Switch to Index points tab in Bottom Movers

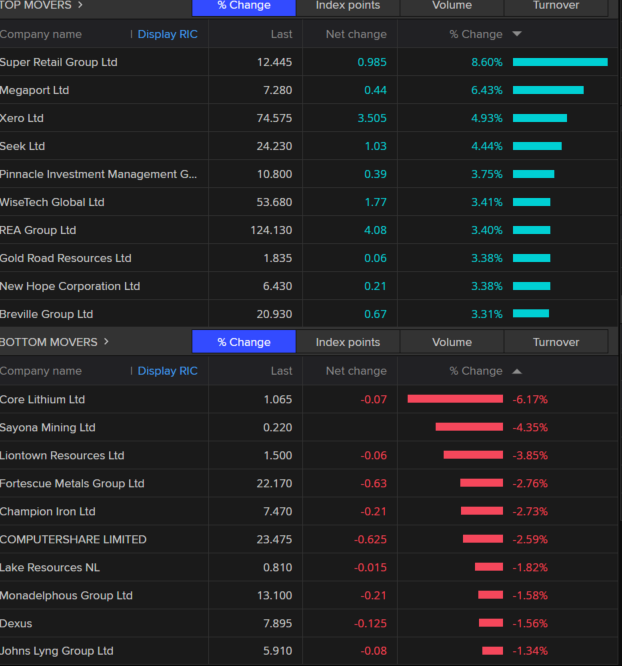pos(348,342)
